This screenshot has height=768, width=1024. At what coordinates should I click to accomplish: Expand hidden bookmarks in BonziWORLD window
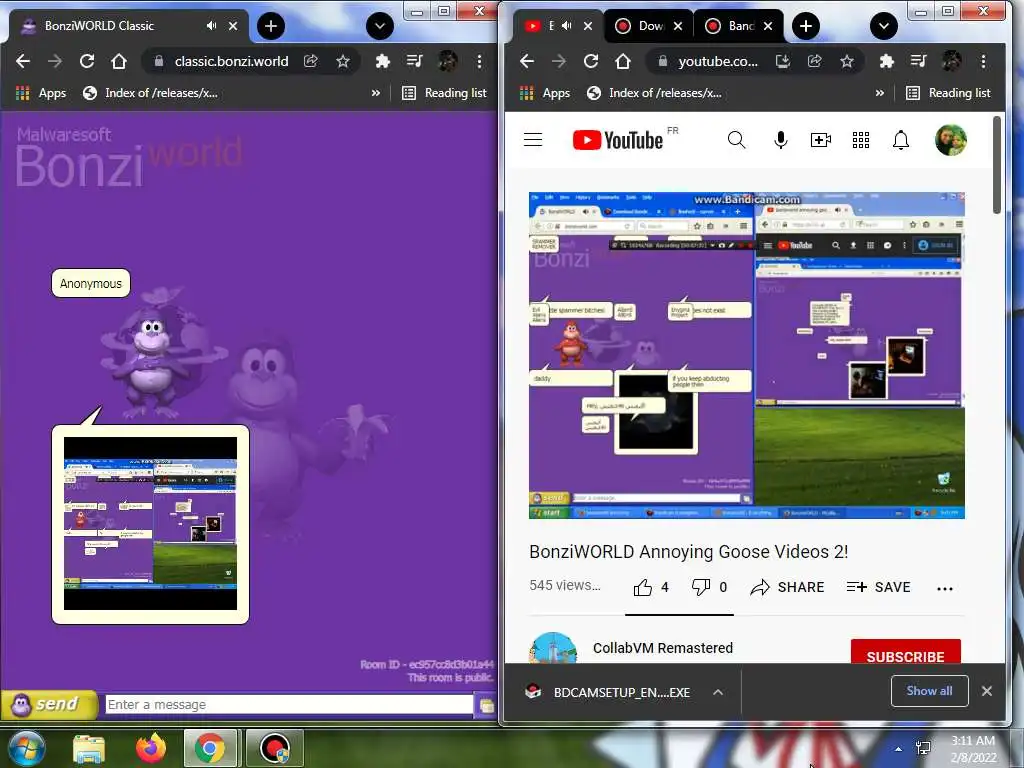[376, 93]
